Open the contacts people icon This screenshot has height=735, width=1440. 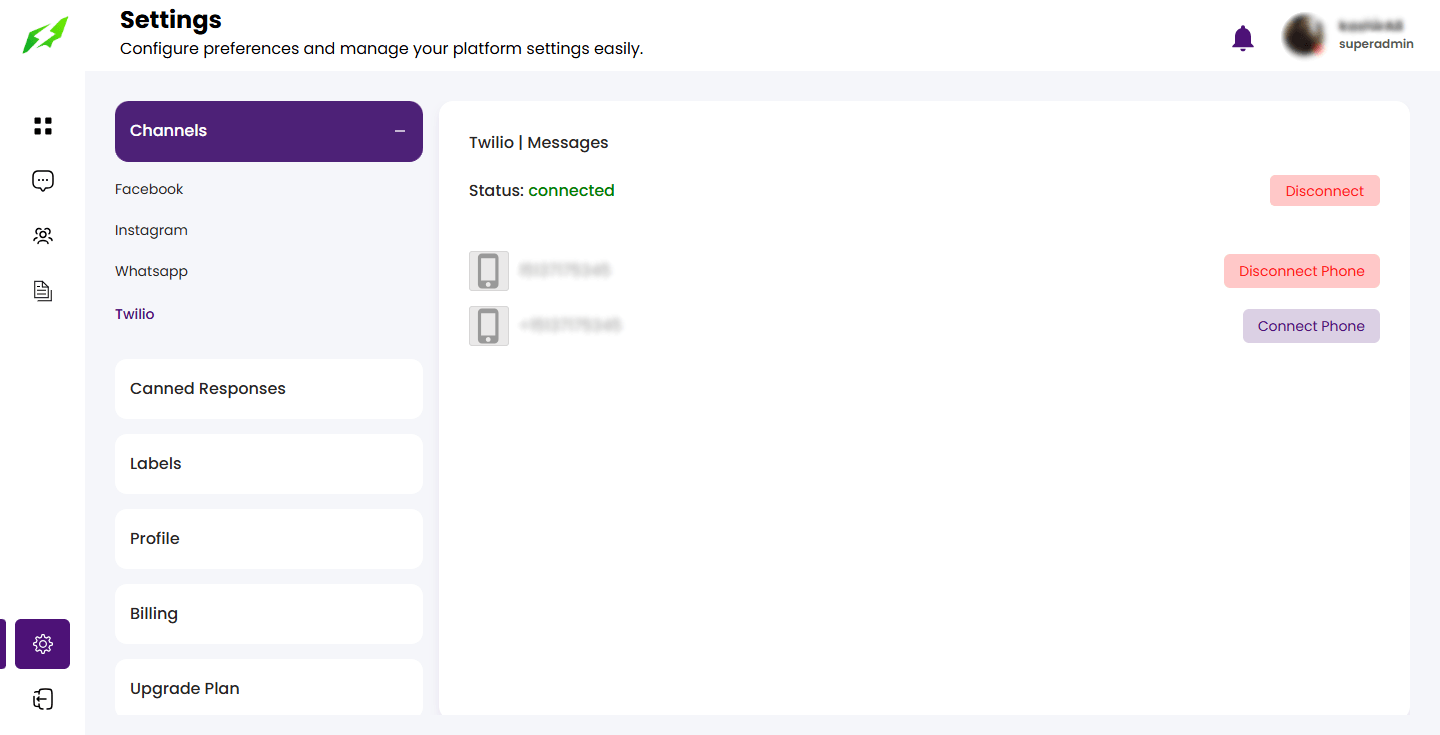tap(43, 236)
